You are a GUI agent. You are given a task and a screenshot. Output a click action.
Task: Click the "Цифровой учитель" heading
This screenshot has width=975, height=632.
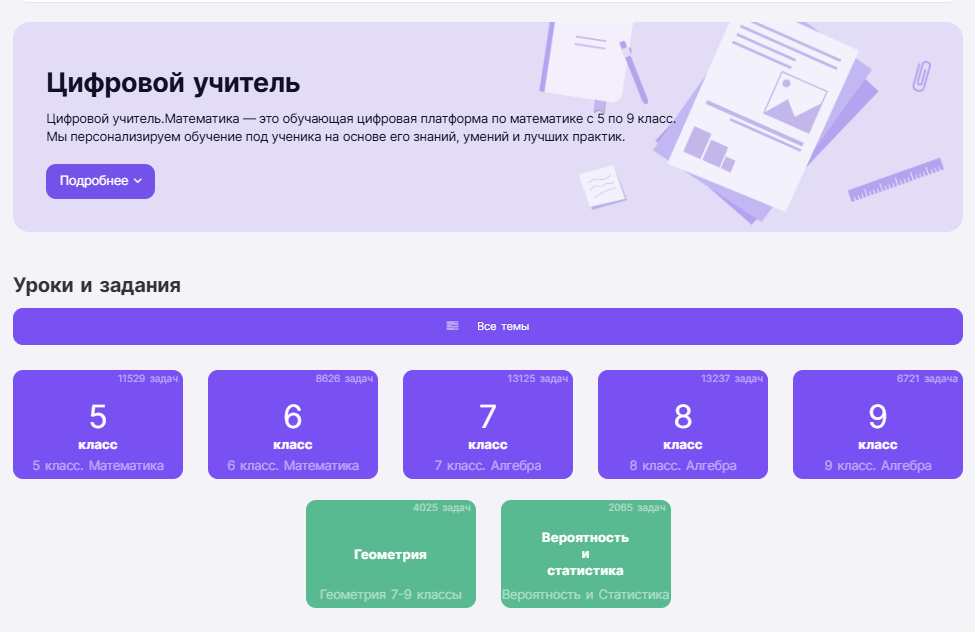[173, 83]
